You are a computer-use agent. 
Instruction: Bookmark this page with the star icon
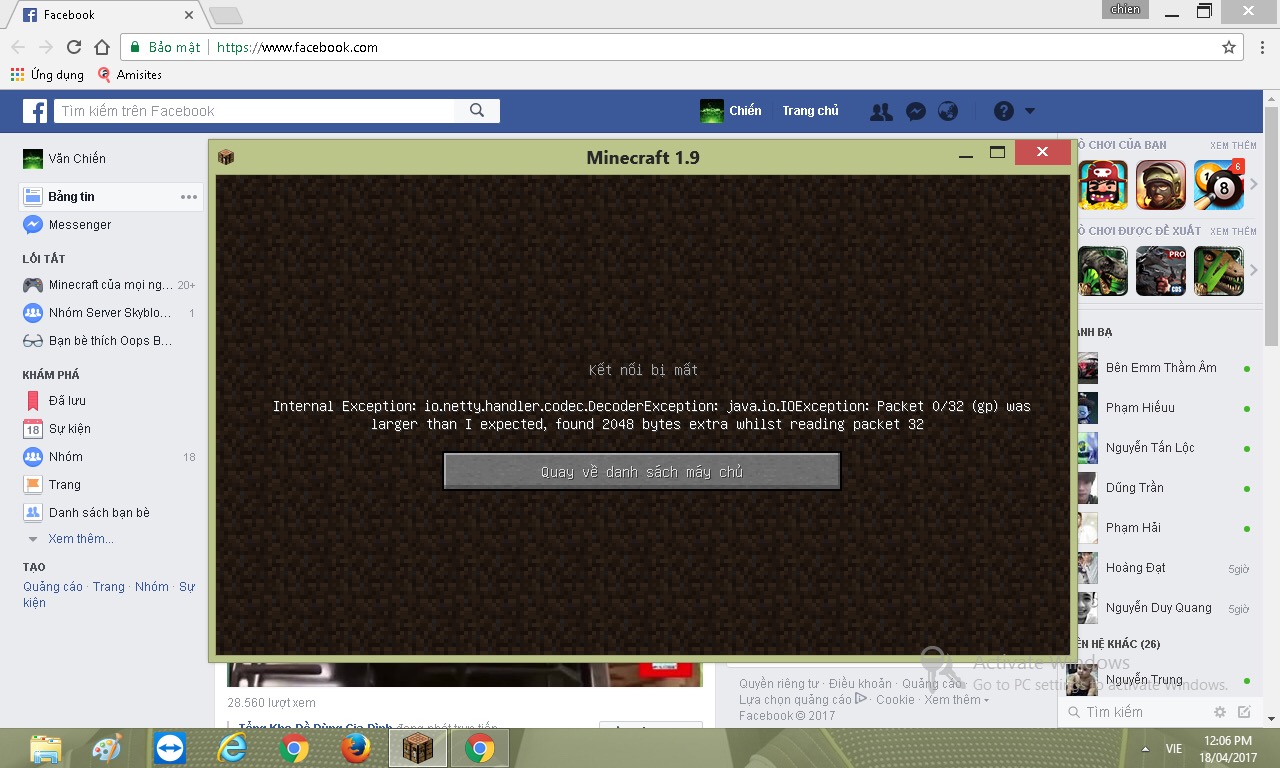click(1229, 47)
